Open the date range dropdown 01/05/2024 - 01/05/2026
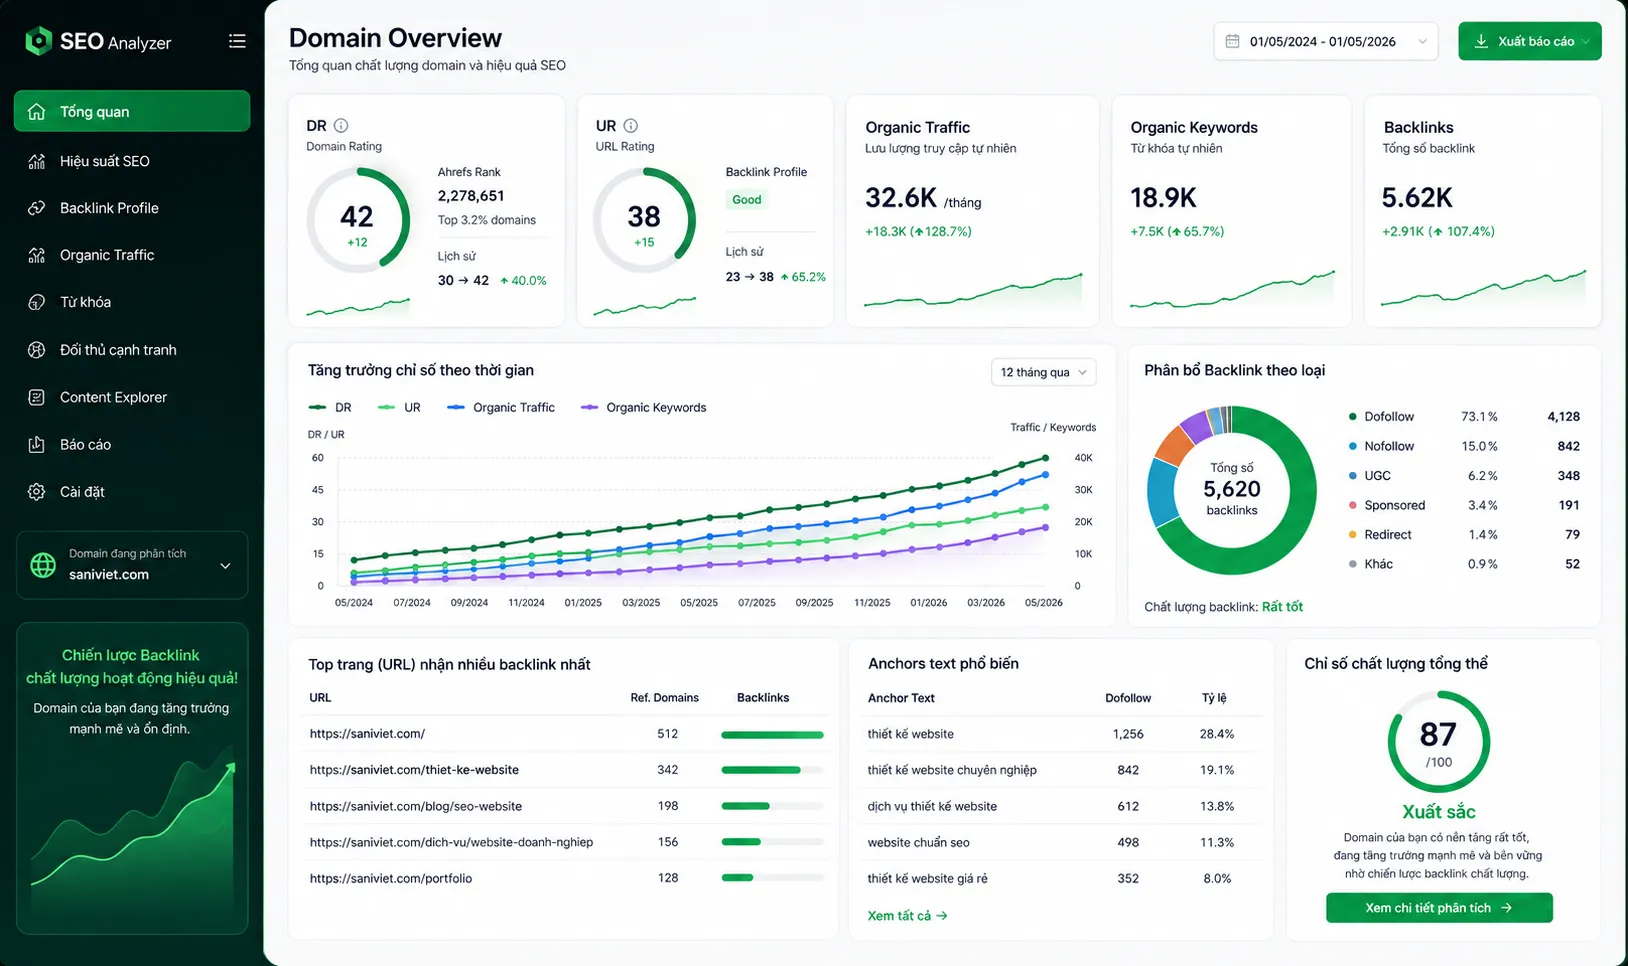This screenshot has width=1628, height=966. 1326,41
